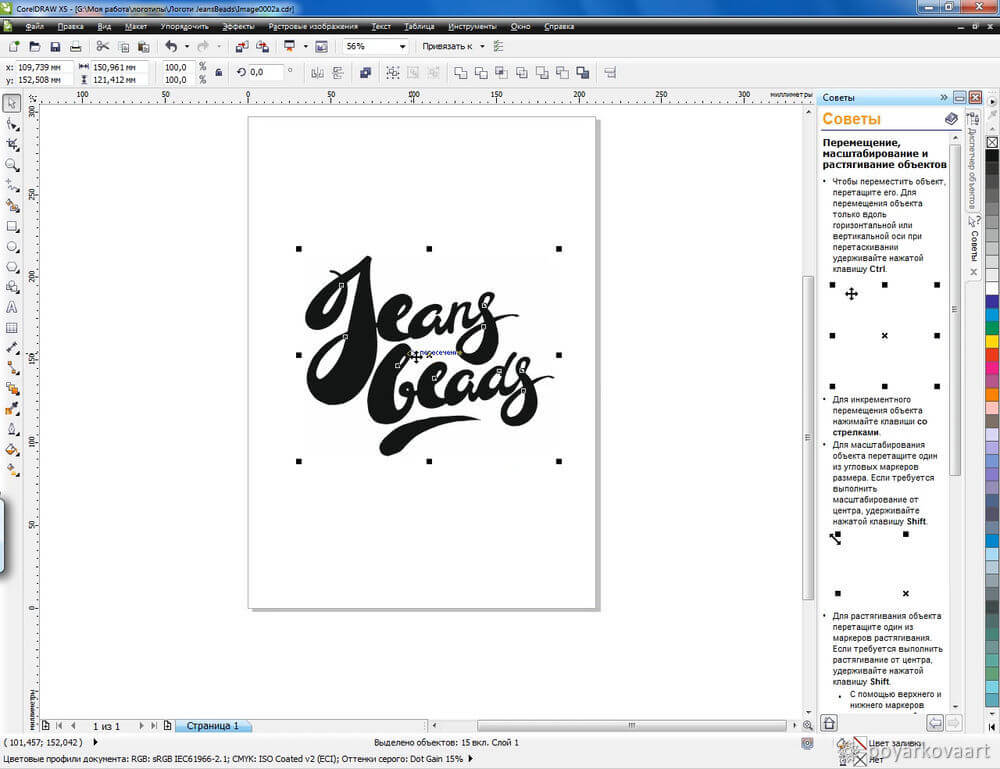Click the Trim shaping icon
Screen dimensions: 1000x769
click(481, 73)
